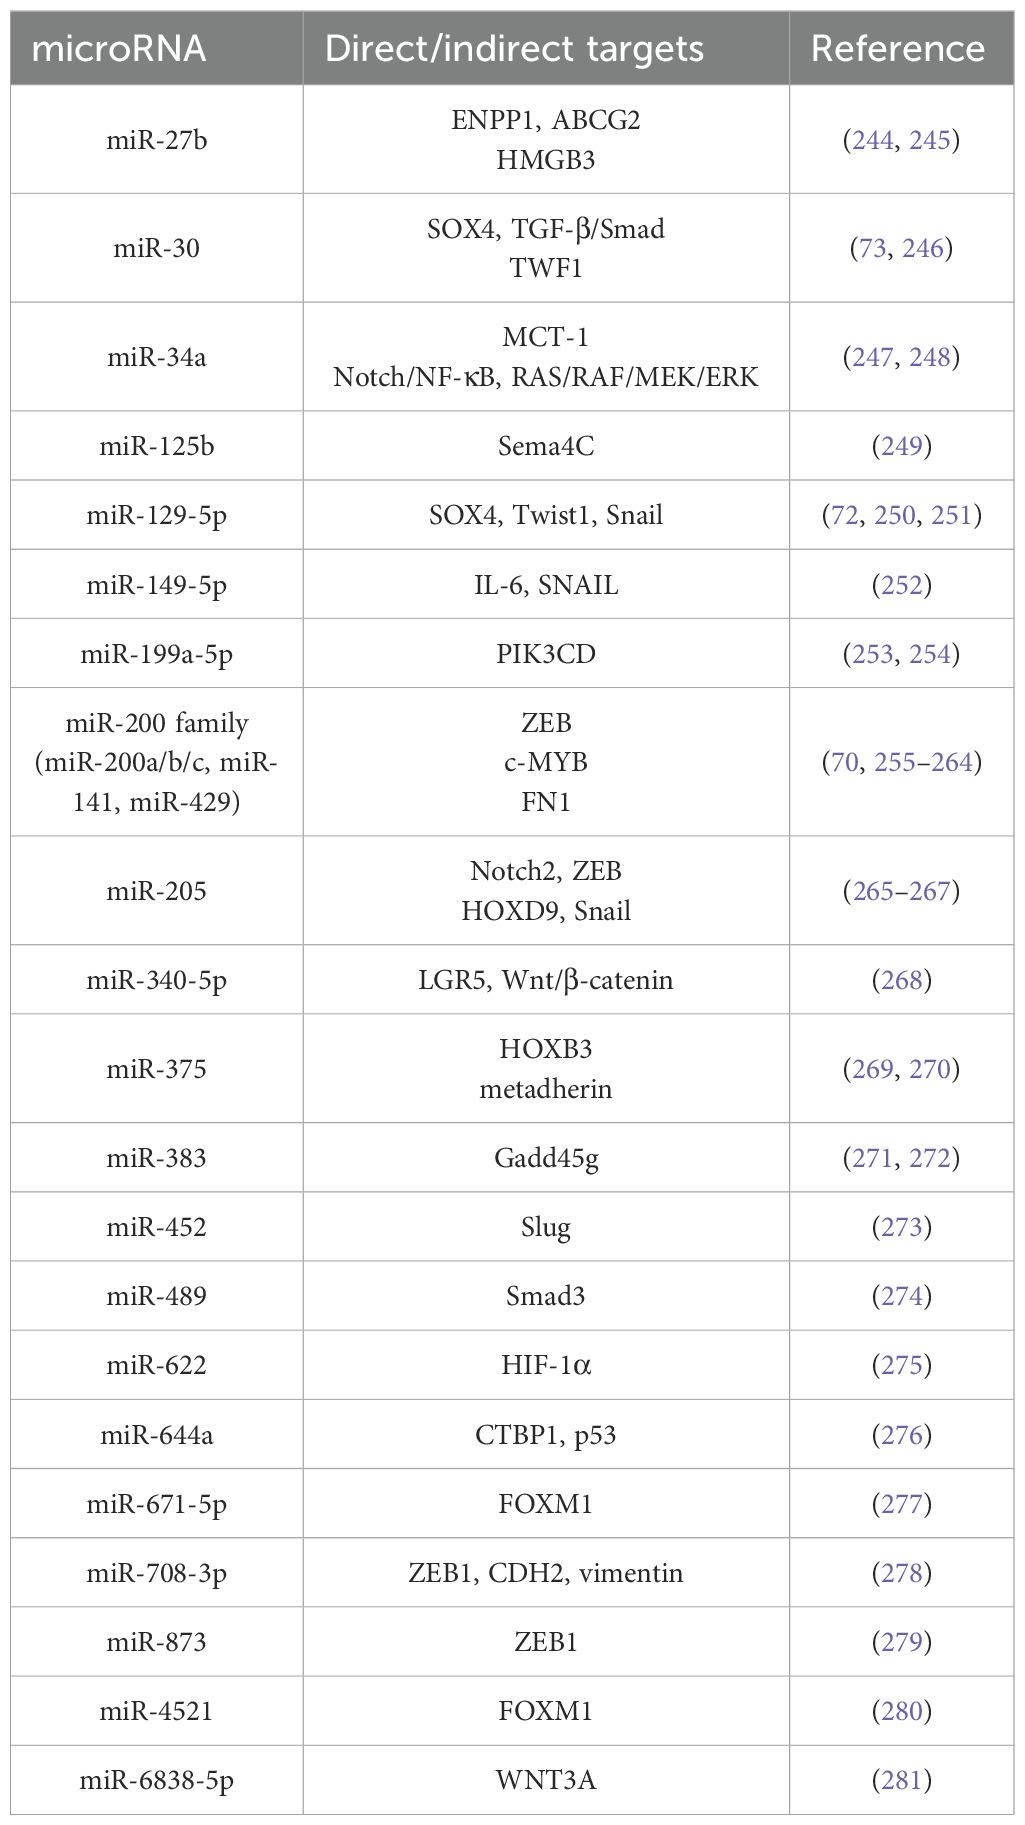Select the Direct/indirect targets column header
Screen dimensions: 1025x1825
(x=514, y=49)
